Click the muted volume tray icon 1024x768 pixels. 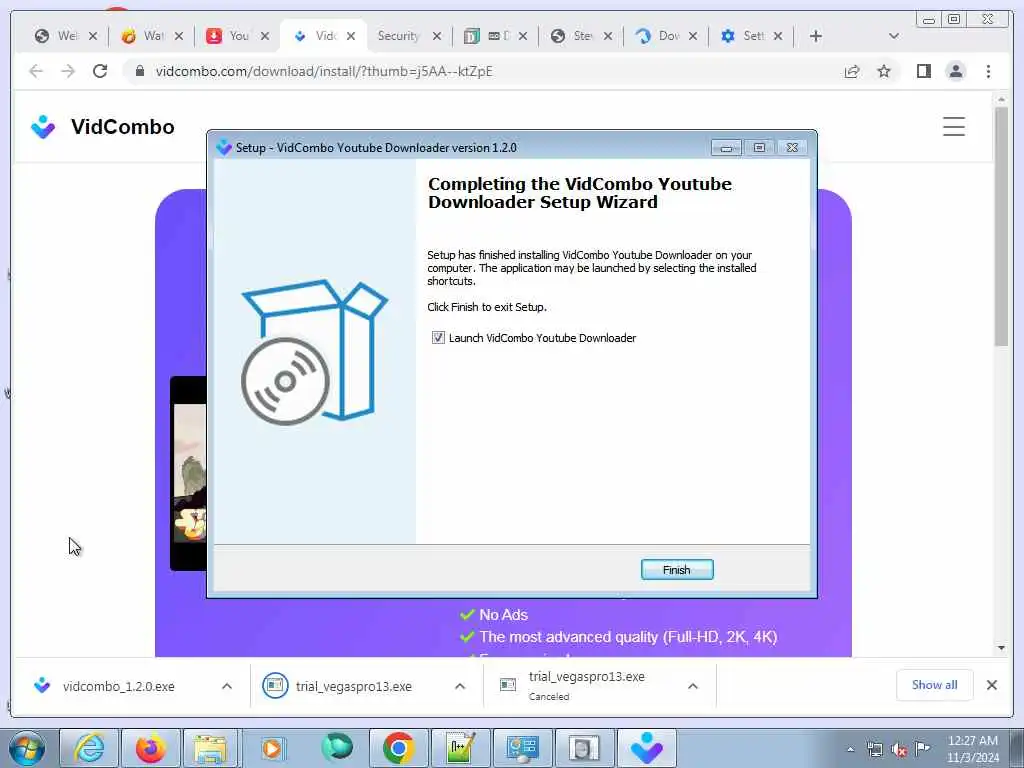[x=899, y=750]
